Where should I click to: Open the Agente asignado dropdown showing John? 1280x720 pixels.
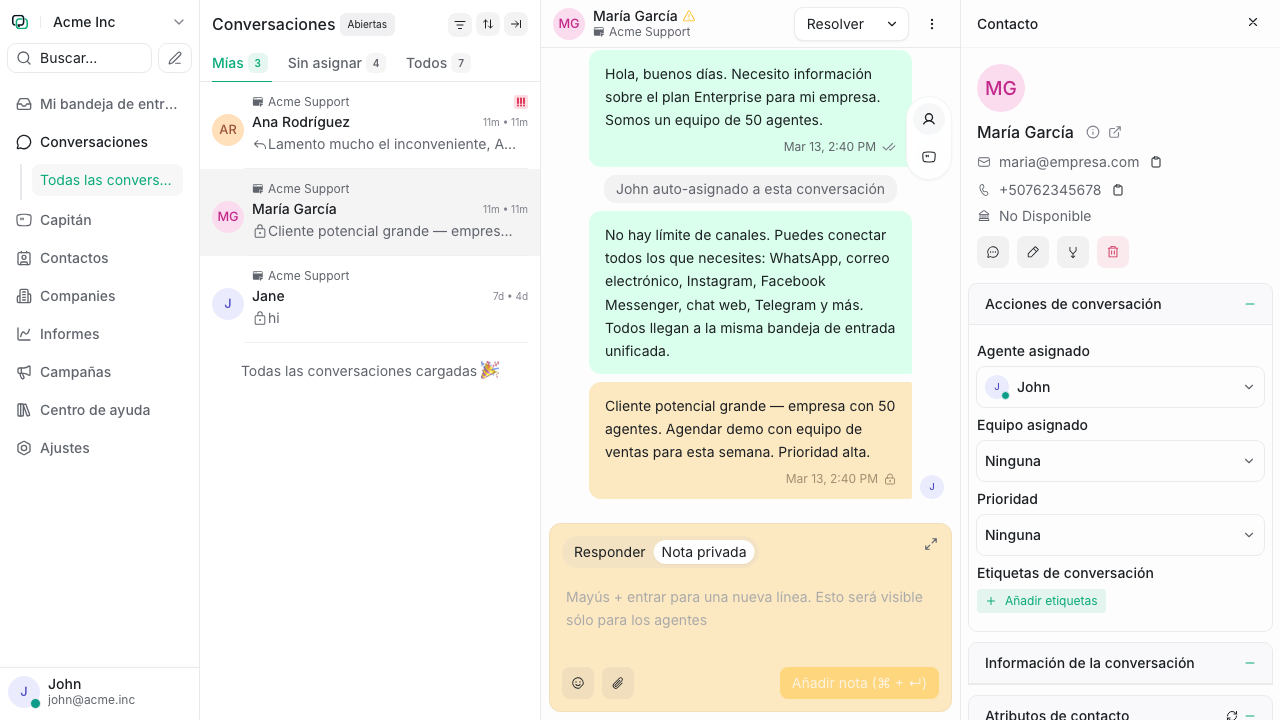tap(1120, 387)
